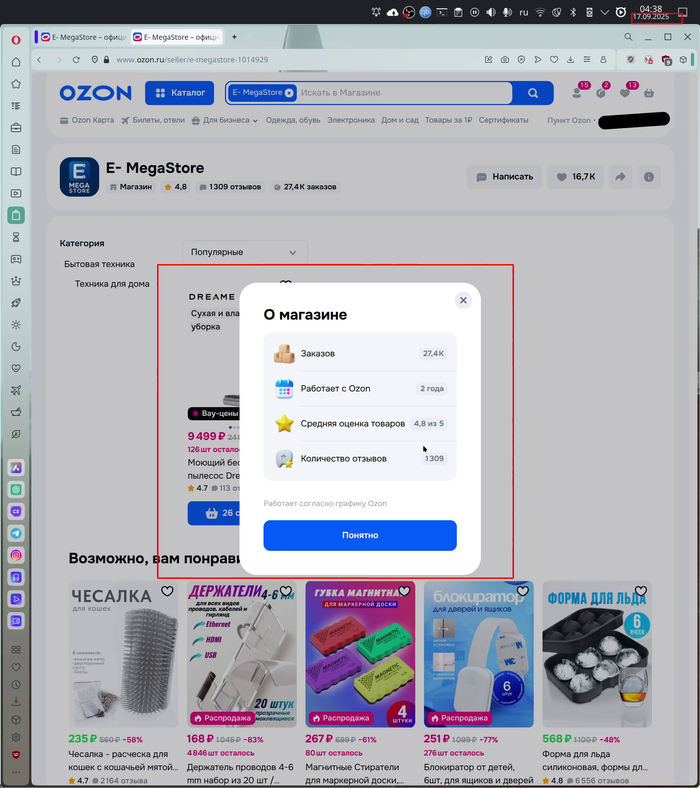Click the Работает с Ozon row
Viewport: 700px width, 788px height.
pyautogui.click(x=360, y=388)
